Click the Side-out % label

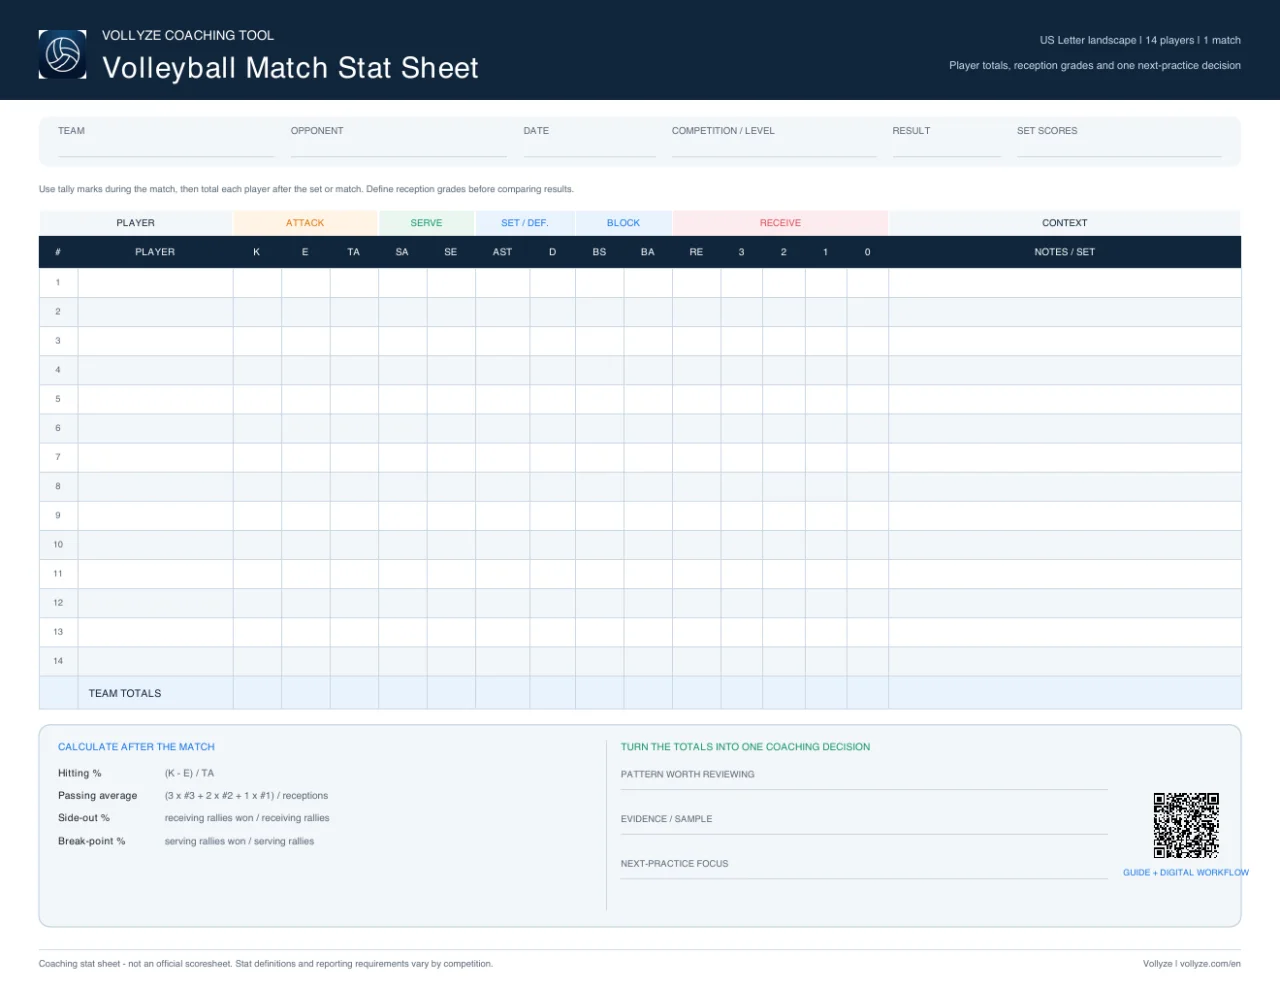tap(84, 818)
